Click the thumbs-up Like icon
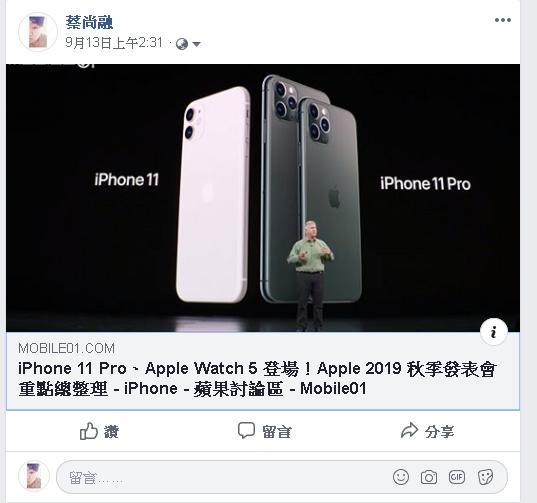This screenshot has width=537, height=503. tap(89, 431)
